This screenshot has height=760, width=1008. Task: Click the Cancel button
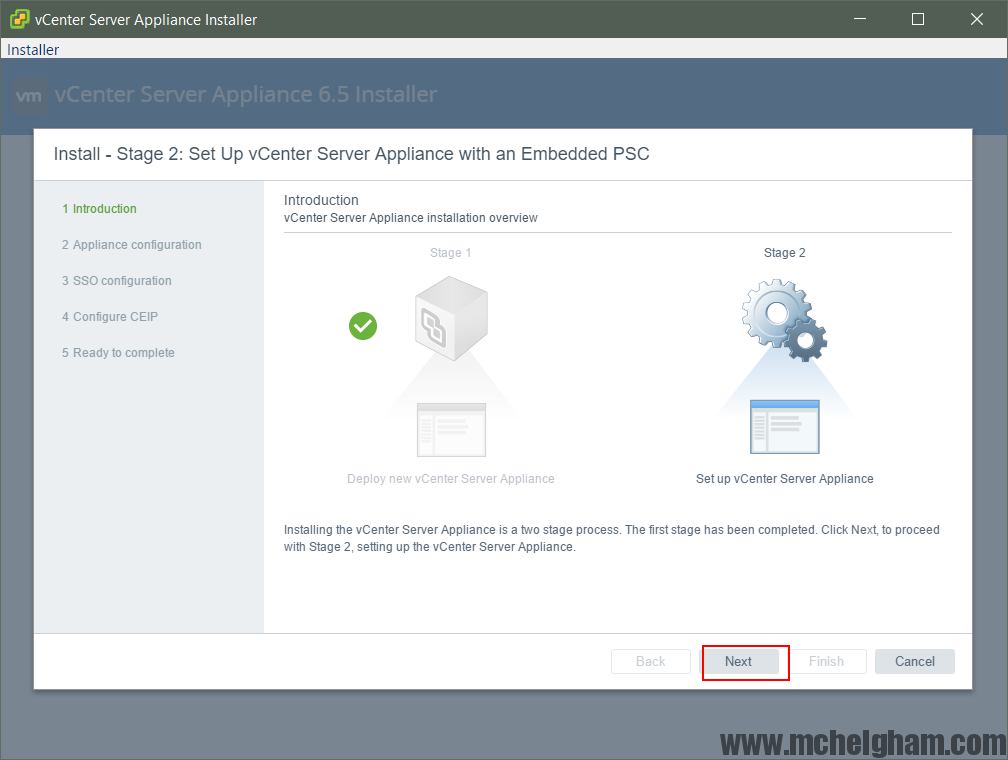point(914,662)
